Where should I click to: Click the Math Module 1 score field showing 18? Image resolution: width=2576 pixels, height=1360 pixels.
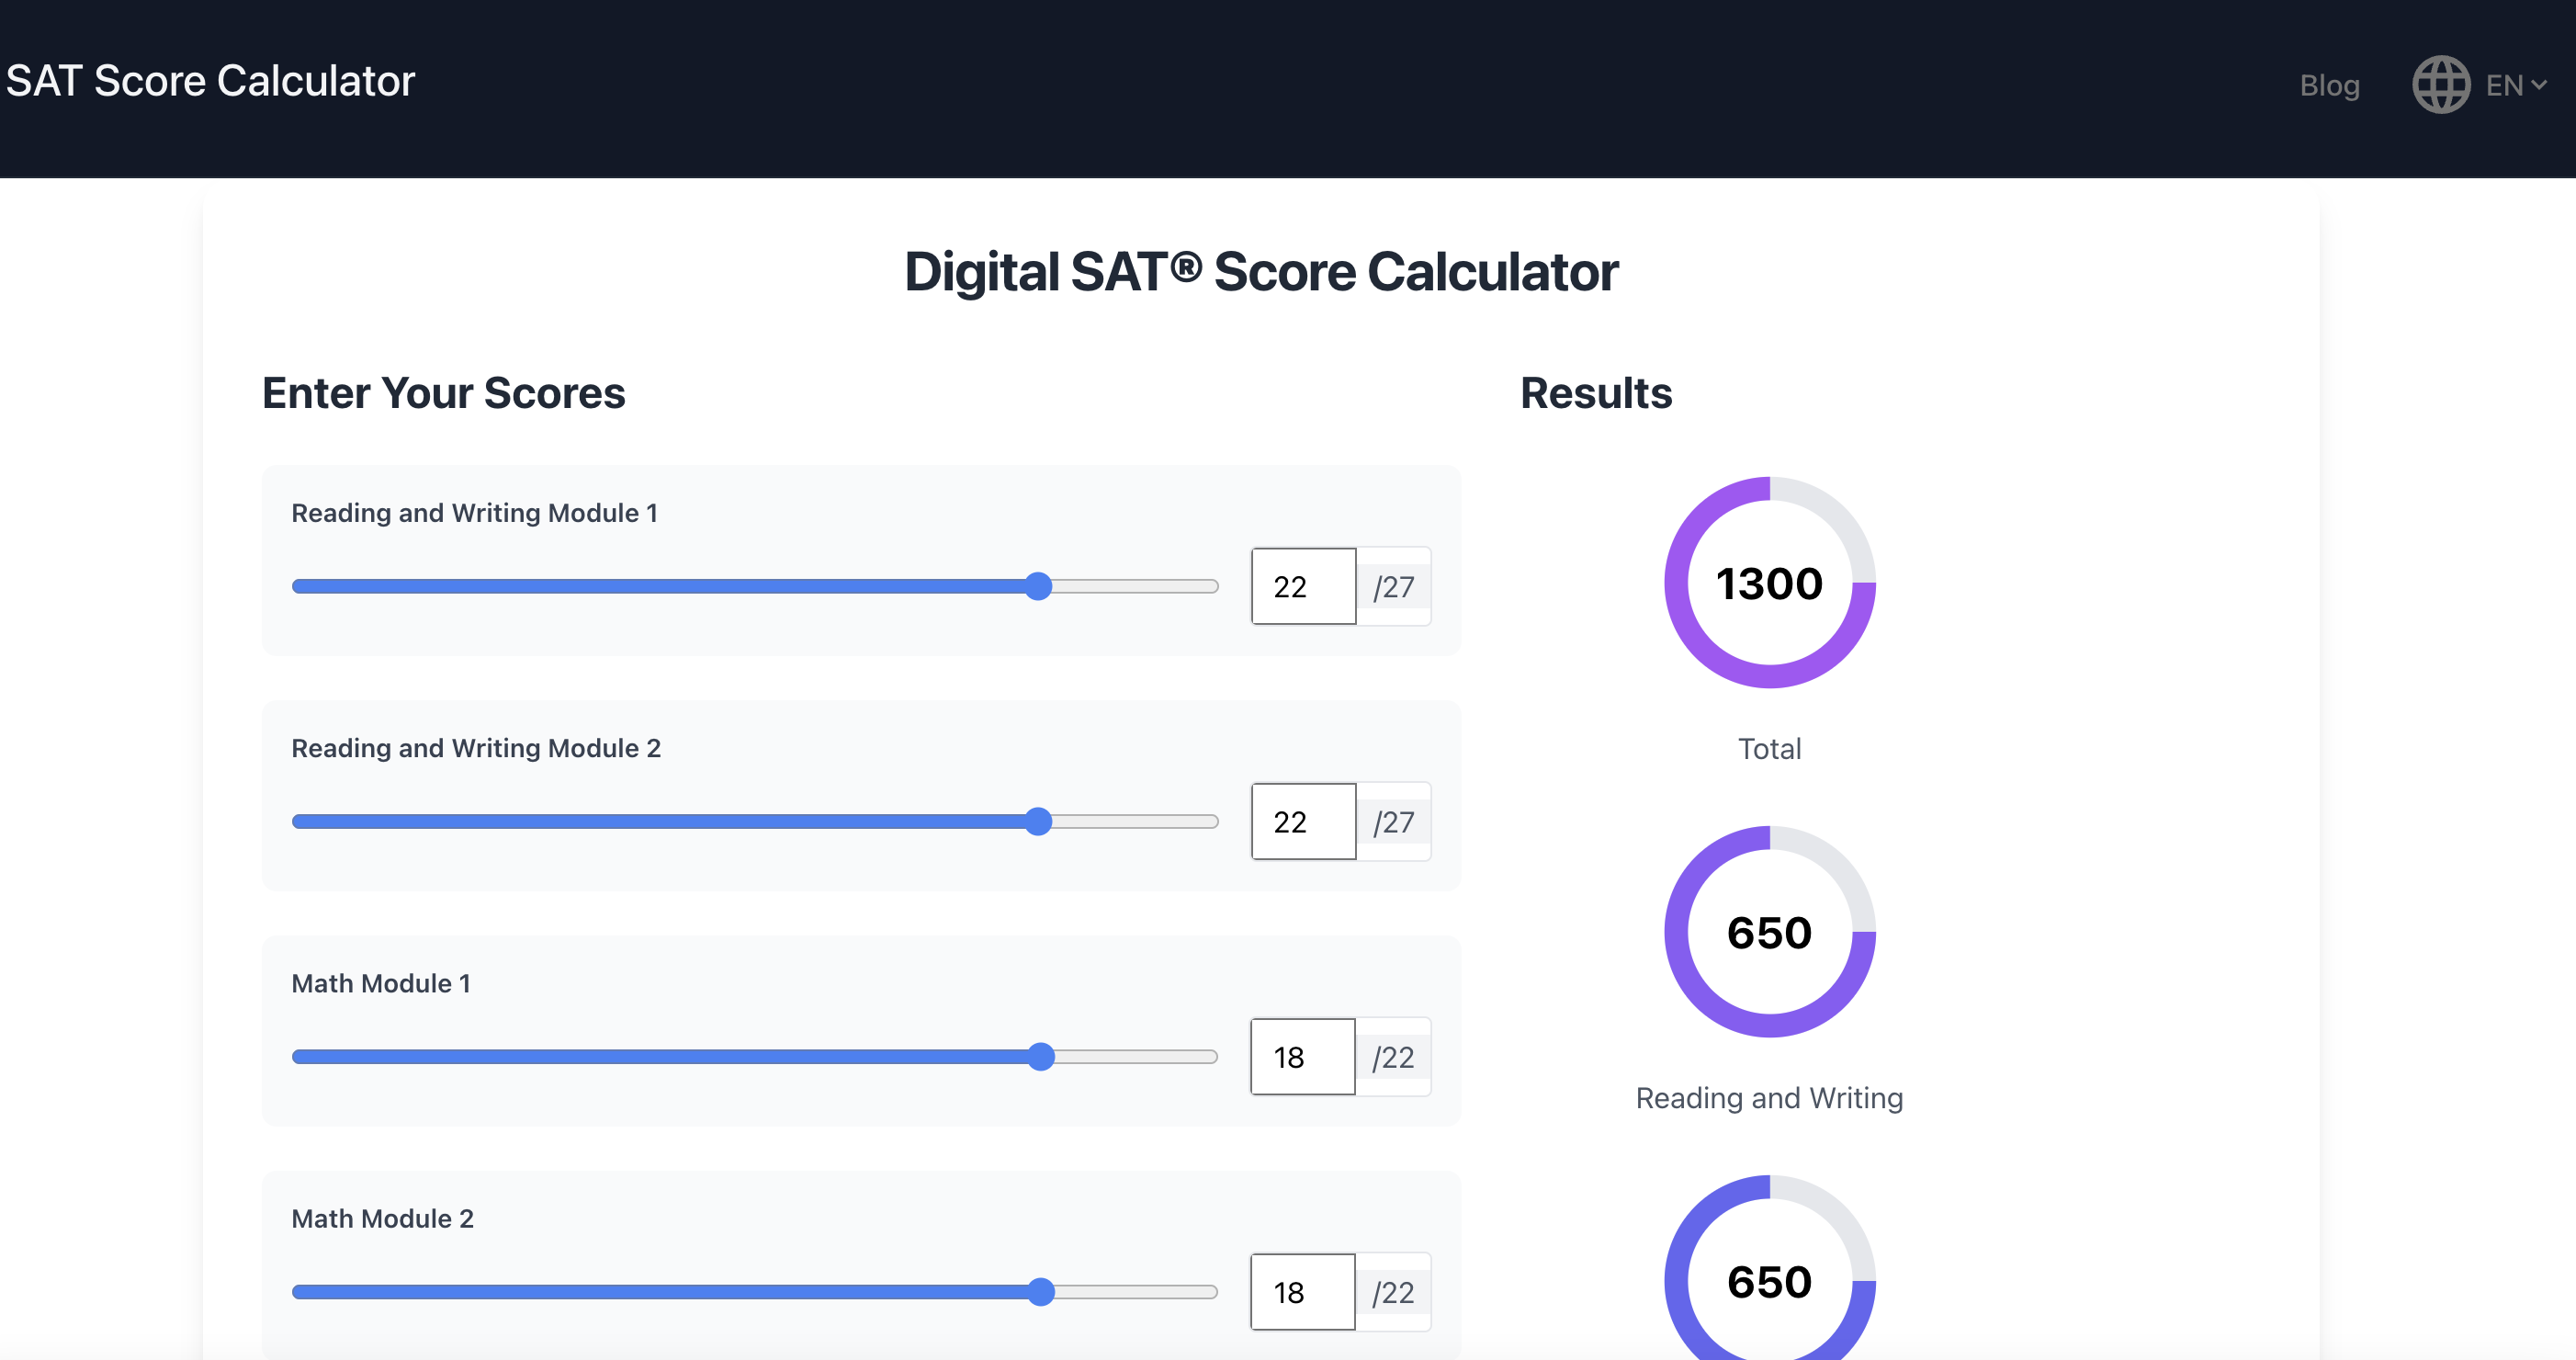(1302, 1056)
